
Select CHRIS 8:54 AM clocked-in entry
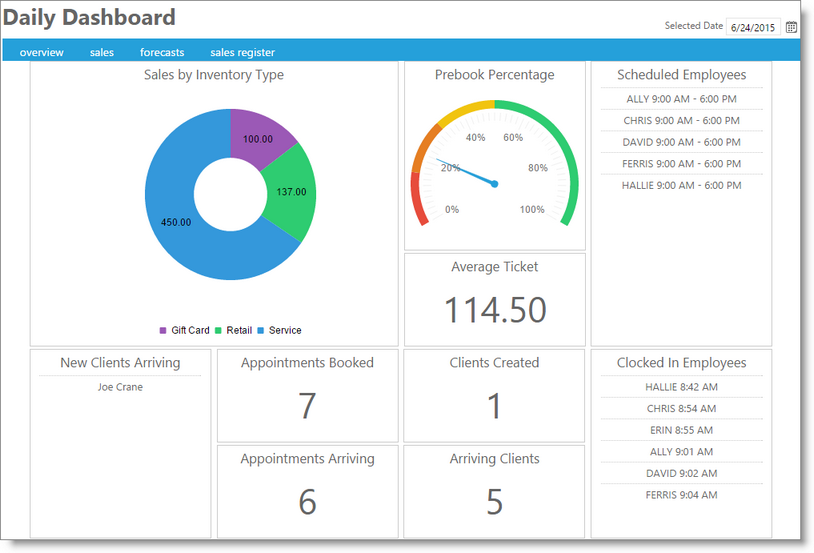point(682,409)
